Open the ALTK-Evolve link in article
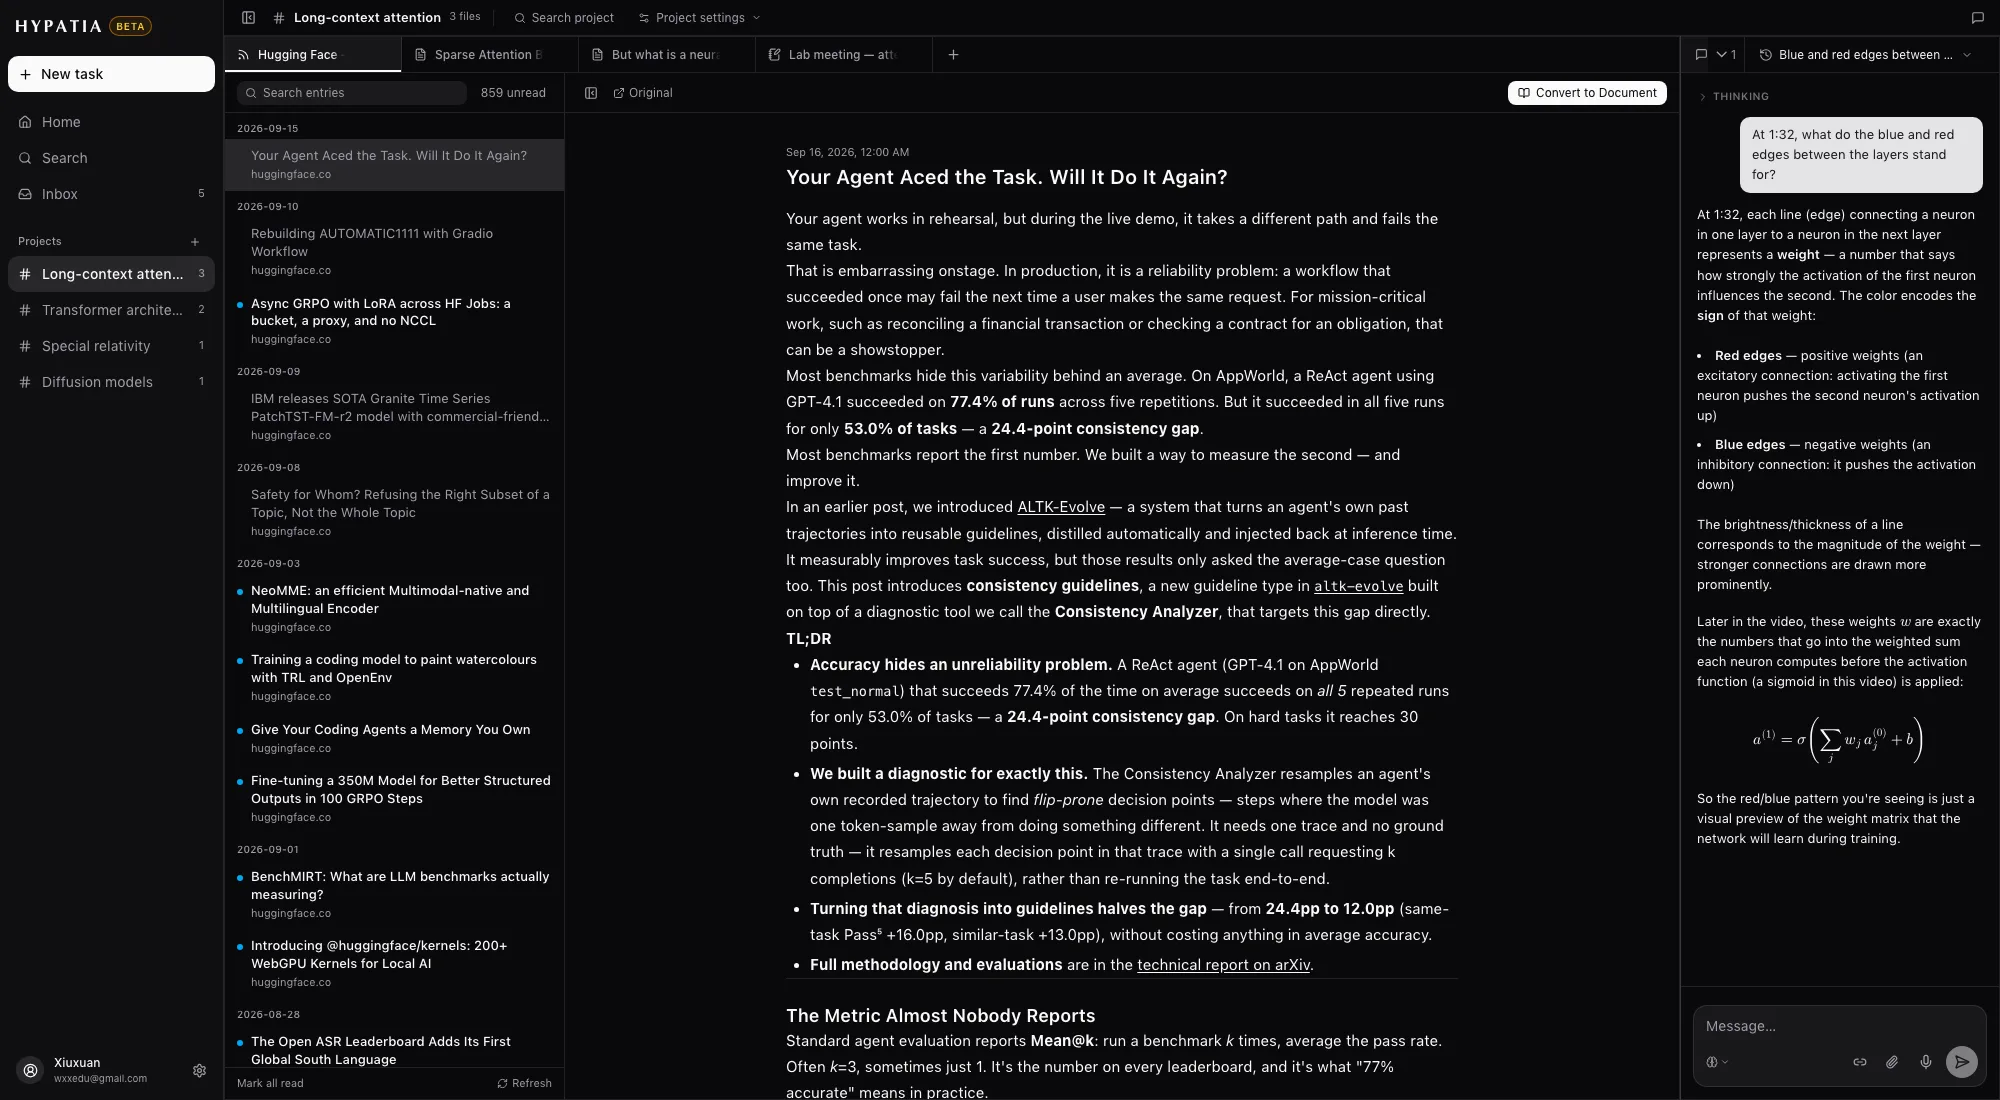The height and width of the screenshot is (1100, 2000). [x=1061, y=507]
